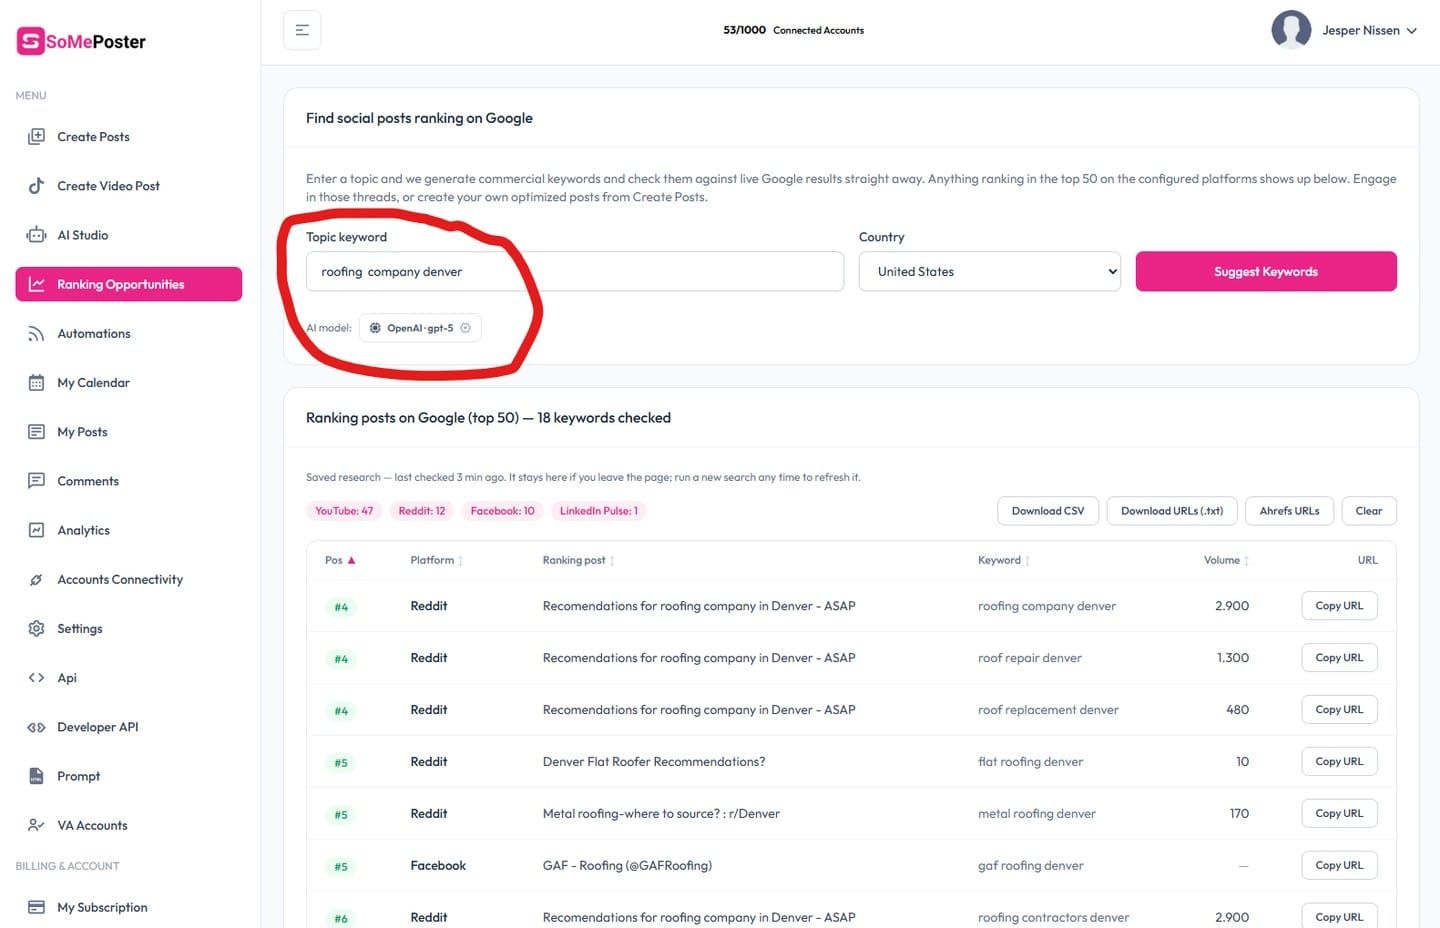This screenshot has width=1440, height=928.
Task: Click the Suggest Keywords button
Action: [x=1266, y=271]
